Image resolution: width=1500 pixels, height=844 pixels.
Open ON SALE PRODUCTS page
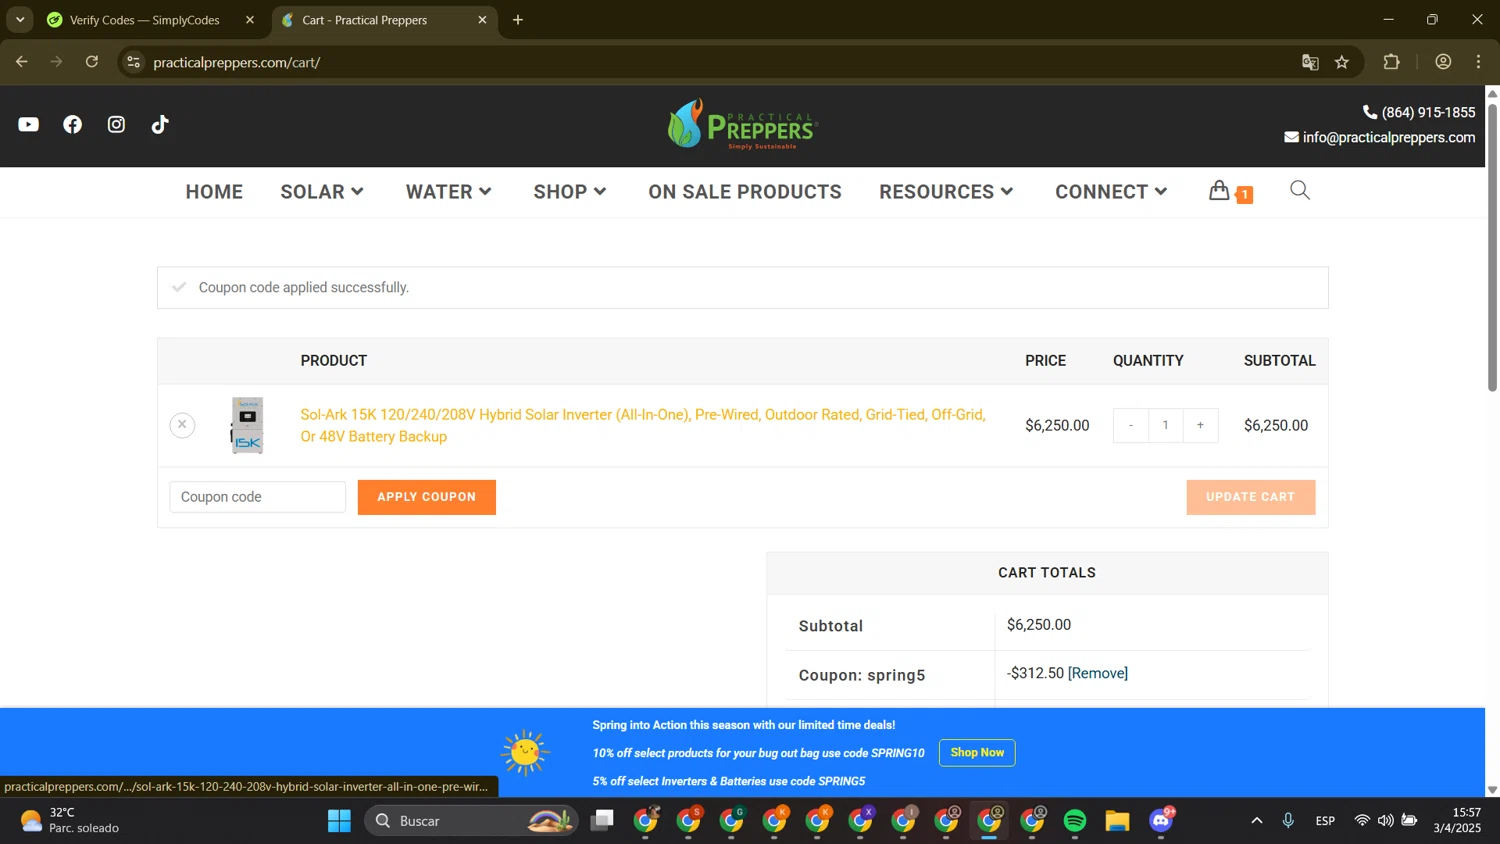[x=745, y=192]
